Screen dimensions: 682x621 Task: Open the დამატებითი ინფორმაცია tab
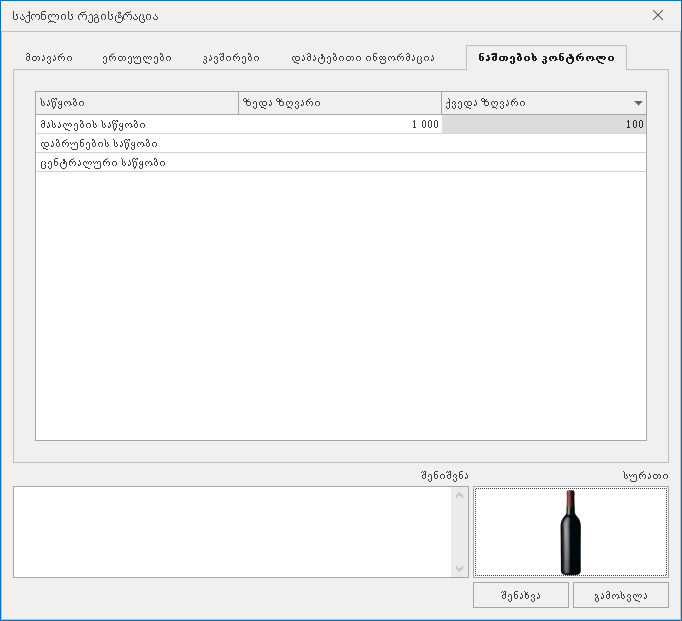tap(363, 58)
